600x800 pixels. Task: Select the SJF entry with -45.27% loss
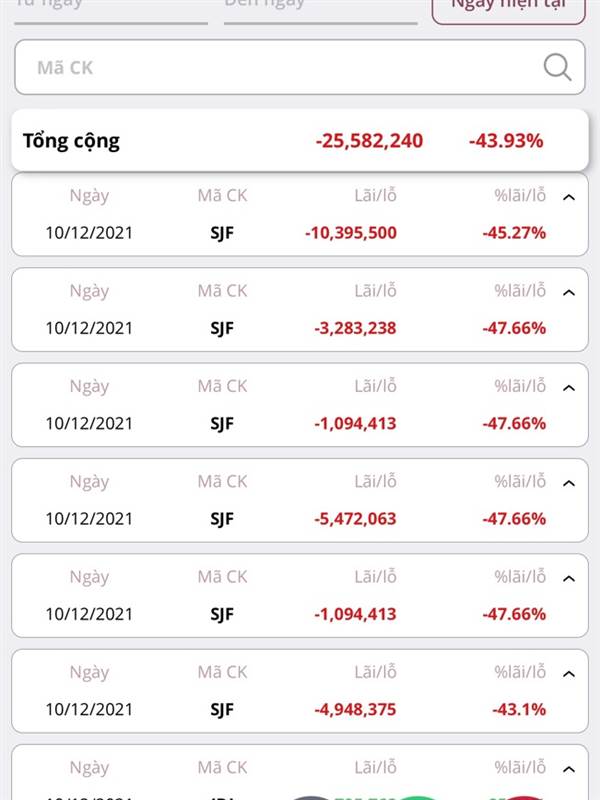point(299,215)
